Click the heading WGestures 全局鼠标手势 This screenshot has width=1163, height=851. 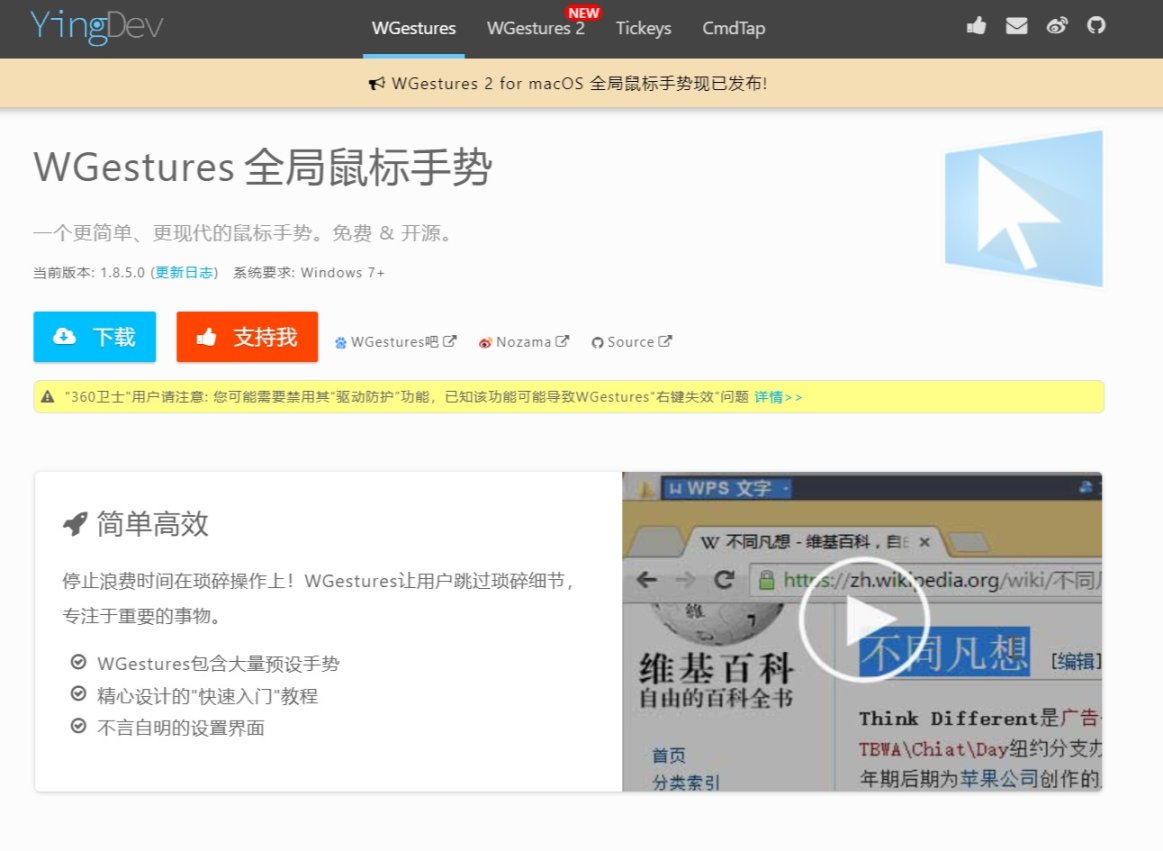(x=263, y=166)
